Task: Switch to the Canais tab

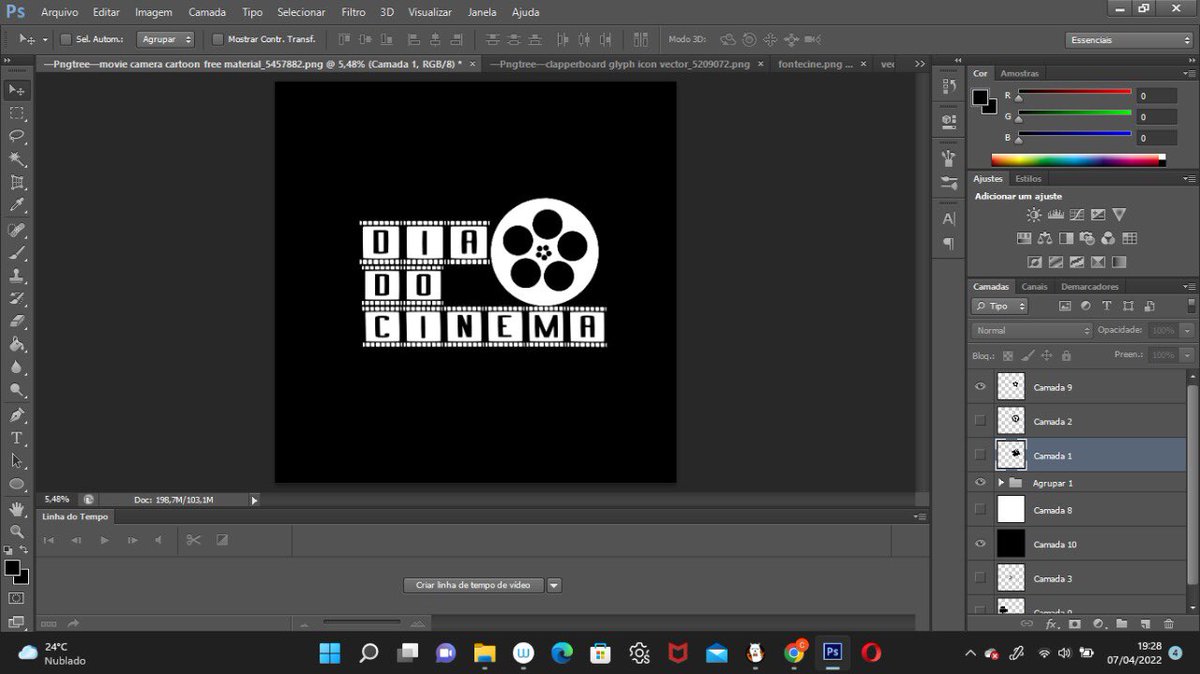Action: (x=1034, y=286)
